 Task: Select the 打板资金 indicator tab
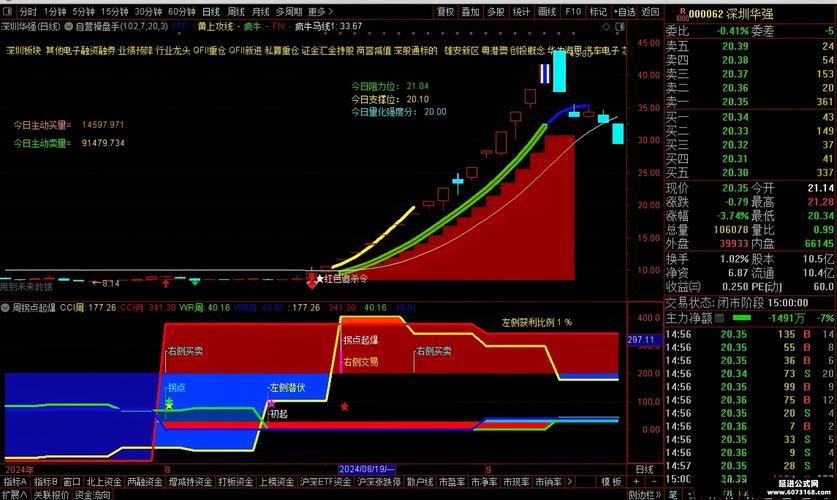point(235,482)
